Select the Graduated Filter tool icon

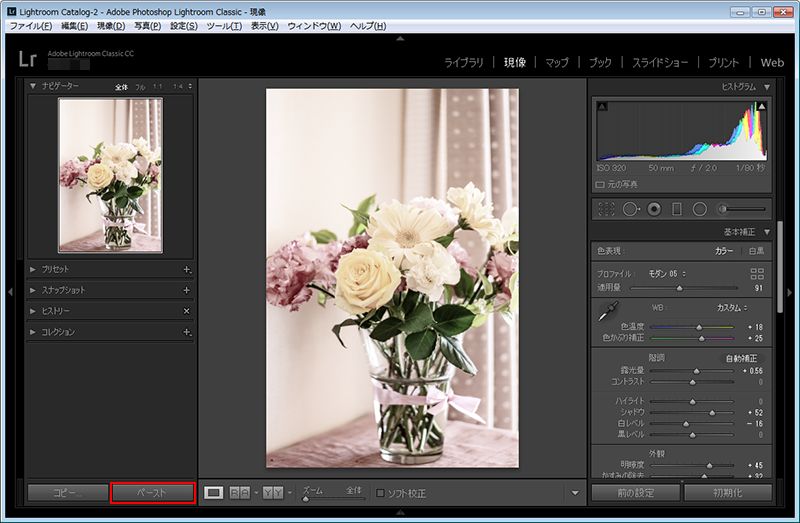pos(677,209)
